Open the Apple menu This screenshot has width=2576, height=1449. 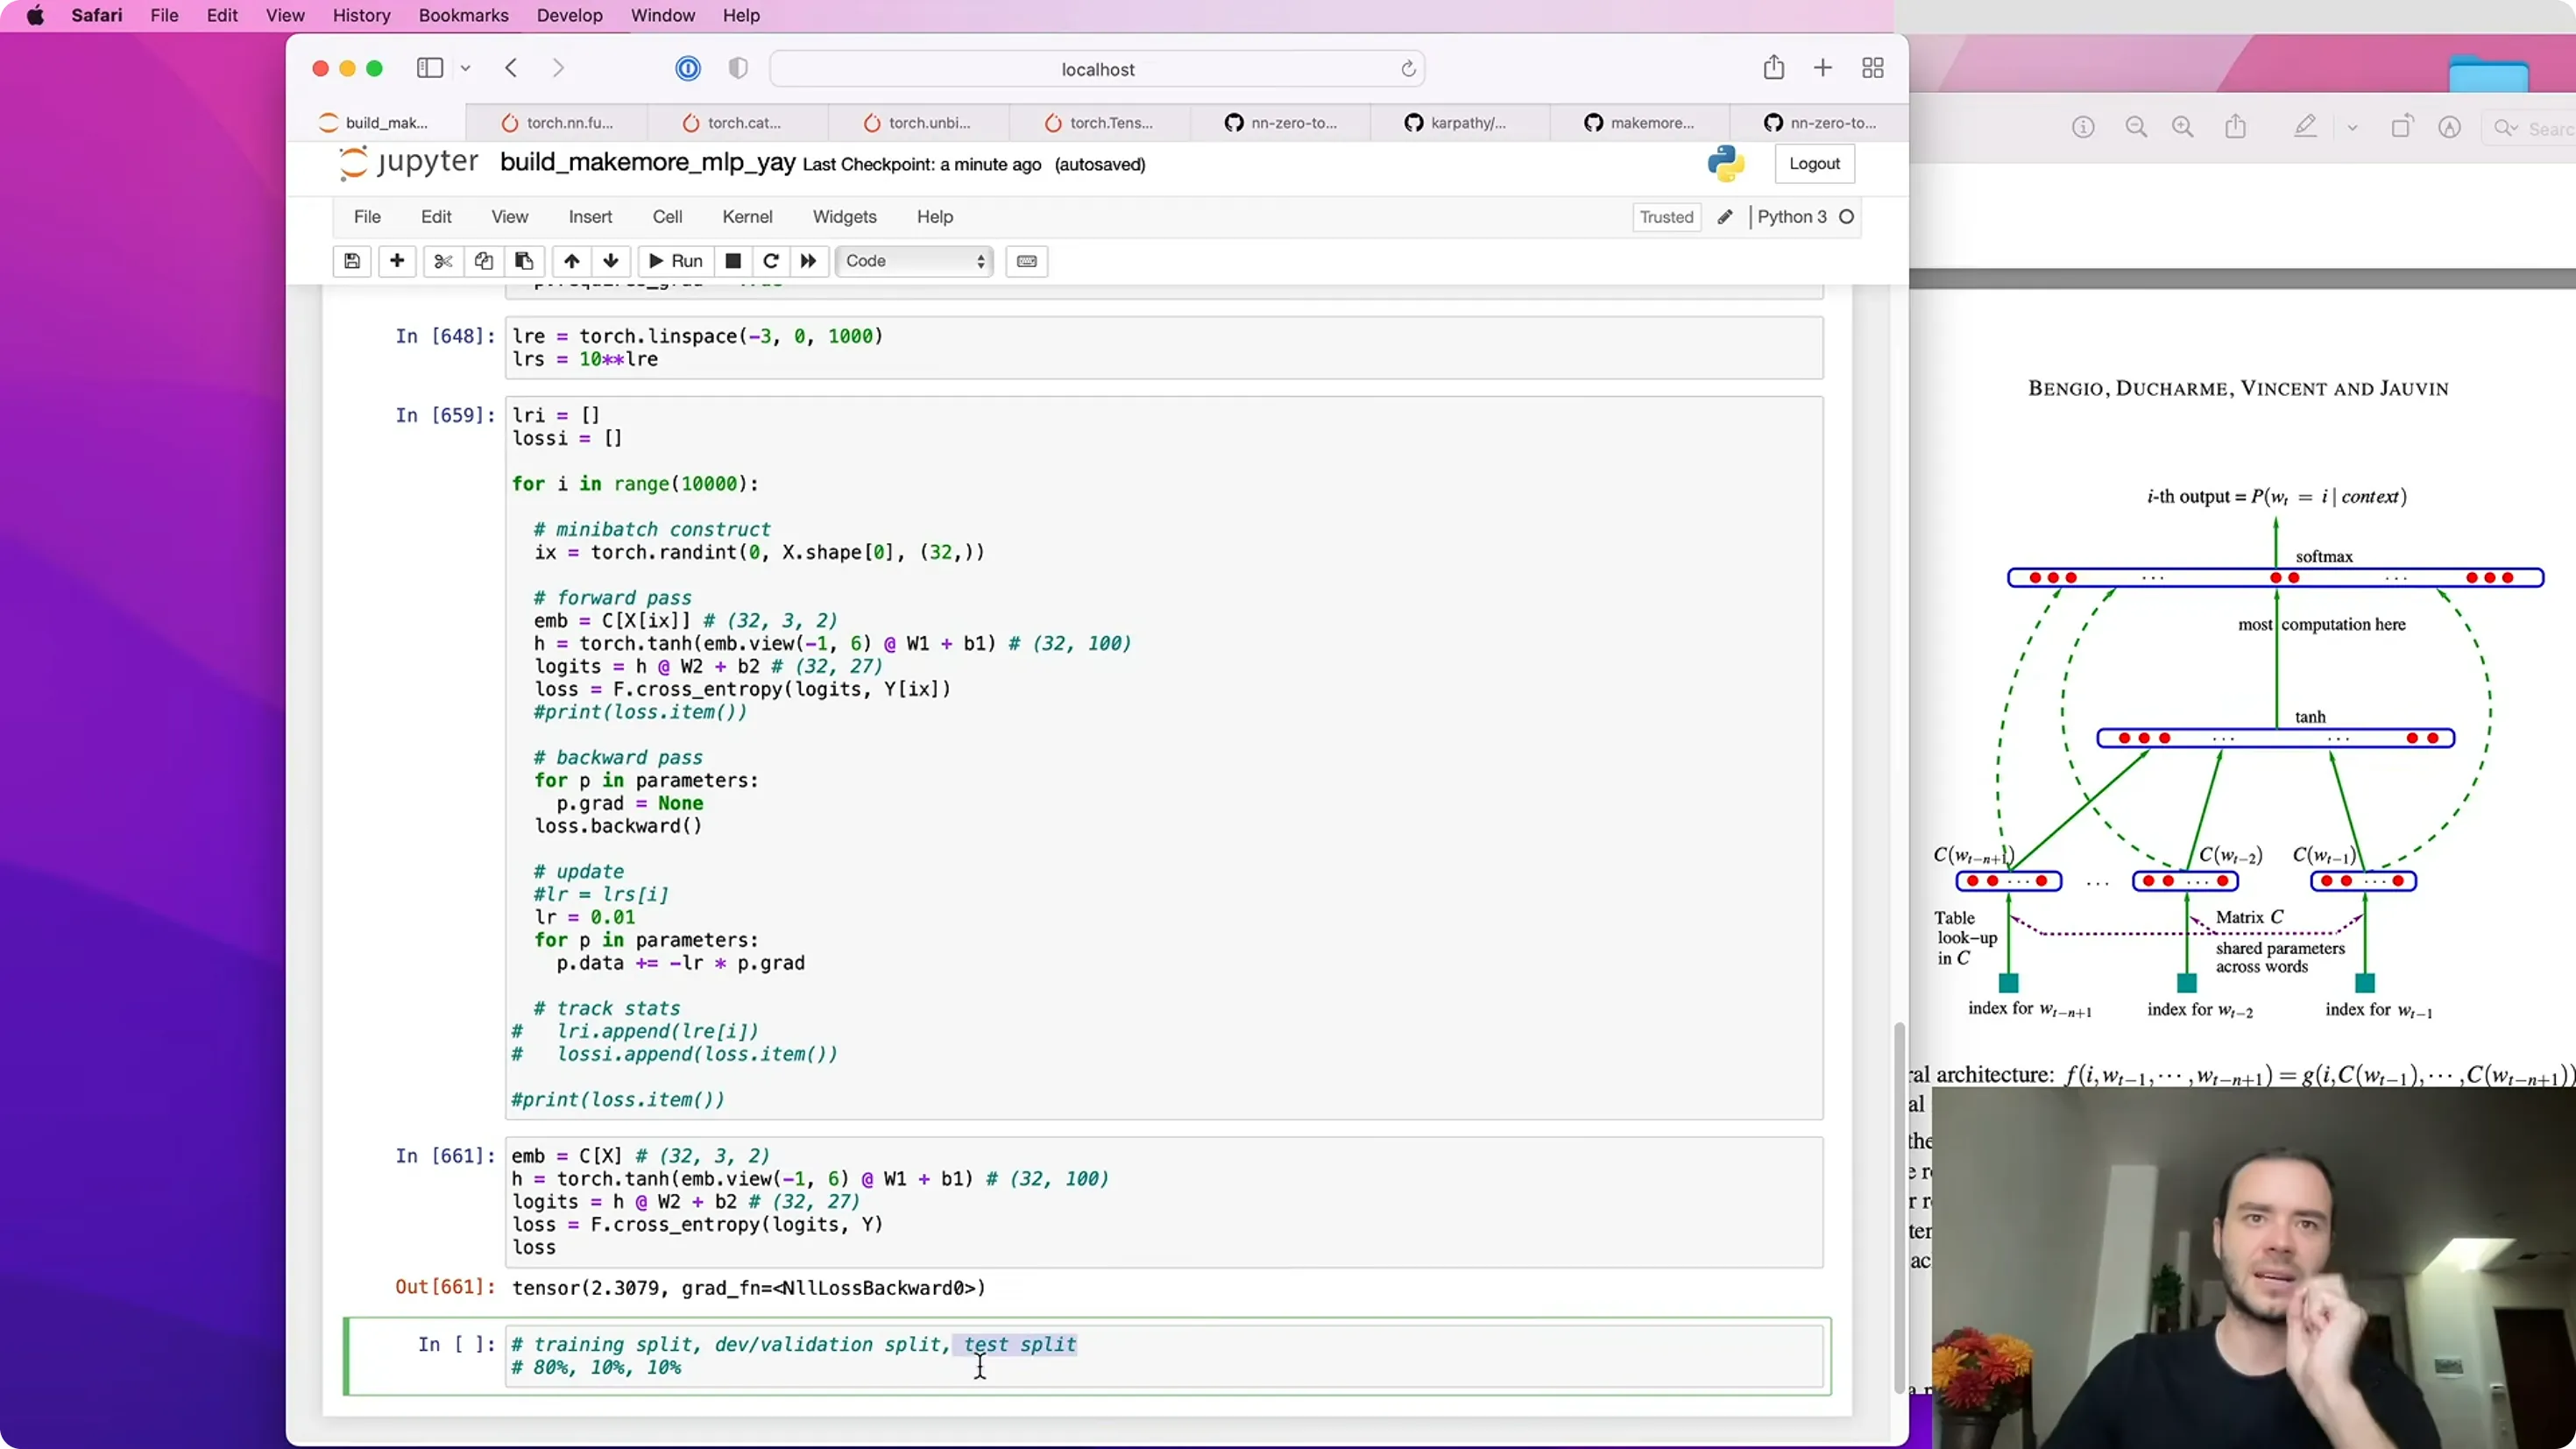tap(35, 15)
